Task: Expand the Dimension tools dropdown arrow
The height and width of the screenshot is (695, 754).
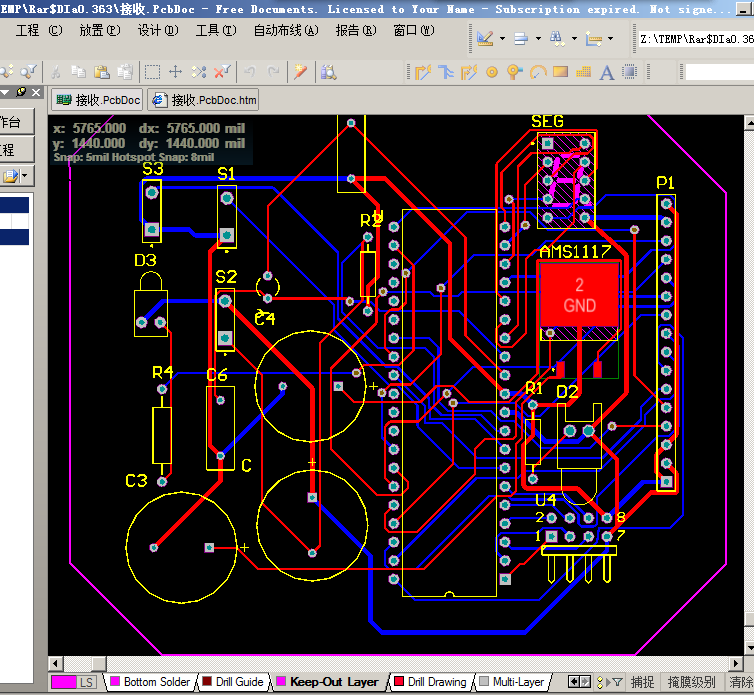Action: [611, 38]
